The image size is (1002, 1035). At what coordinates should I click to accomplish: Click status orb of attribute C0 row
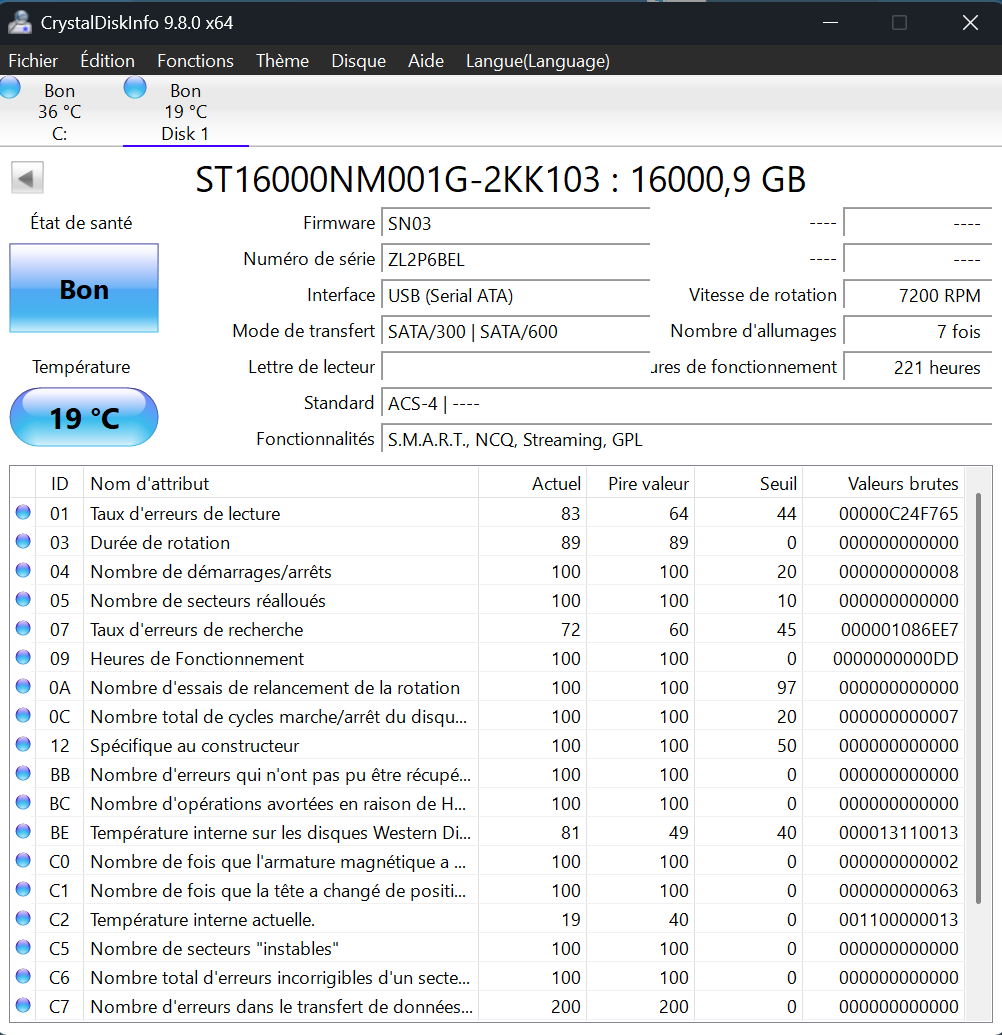point(23,861)
